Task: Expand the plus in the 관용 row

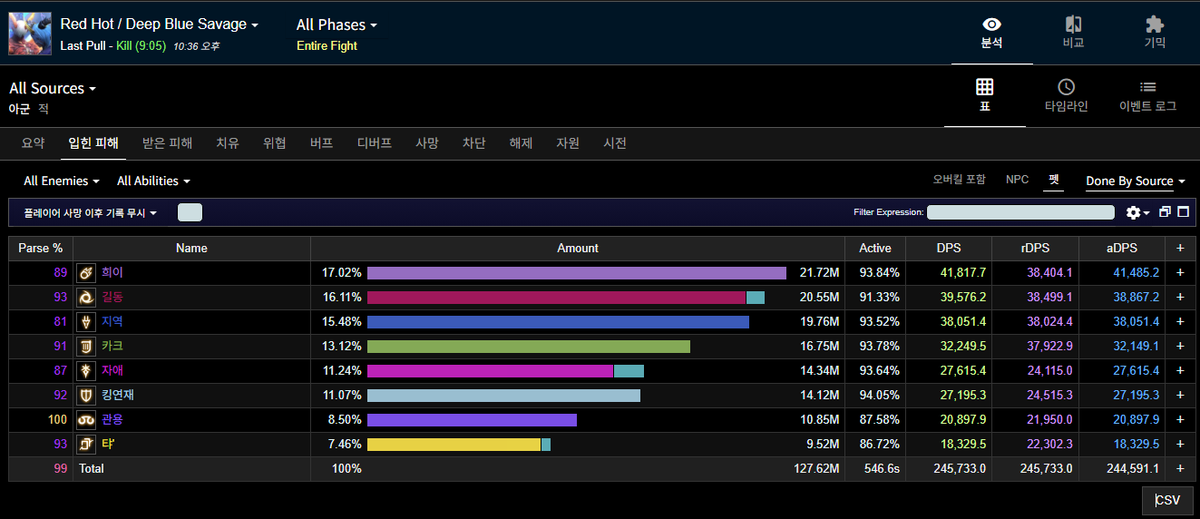Action: 1179,420
